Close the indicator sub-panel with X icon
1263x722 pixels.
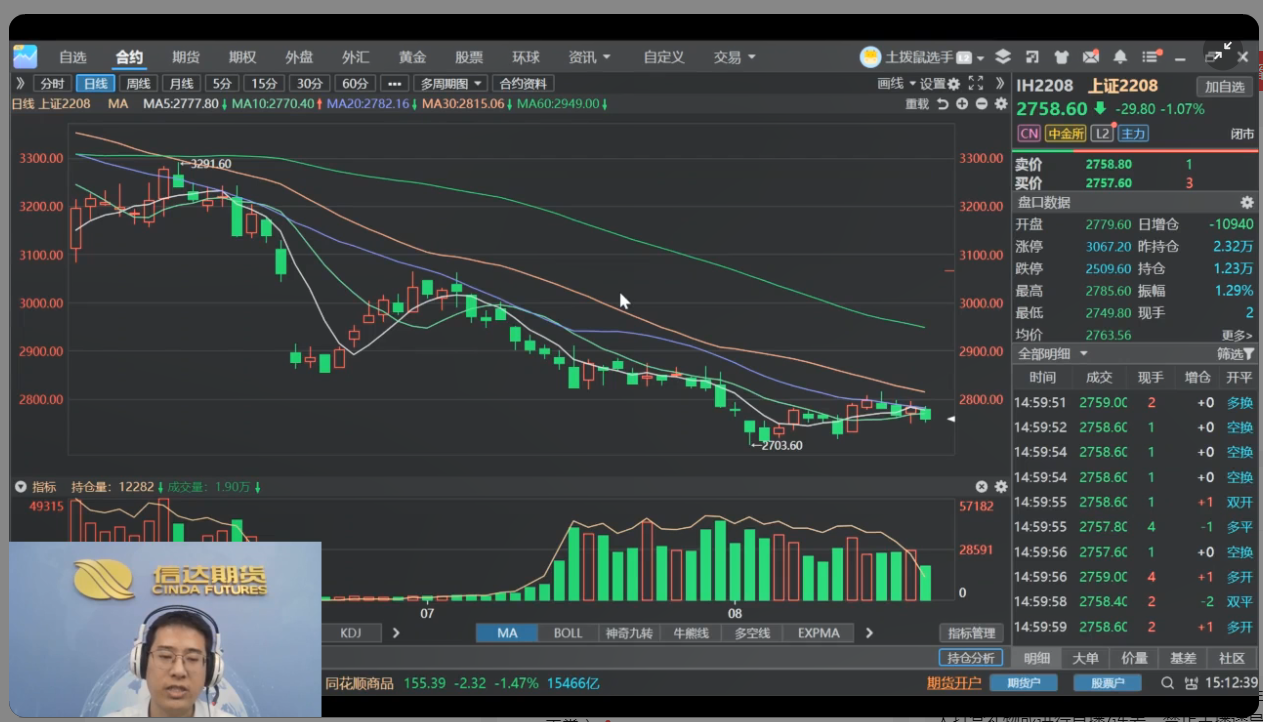pyautogui.click(x=981, y=487)
